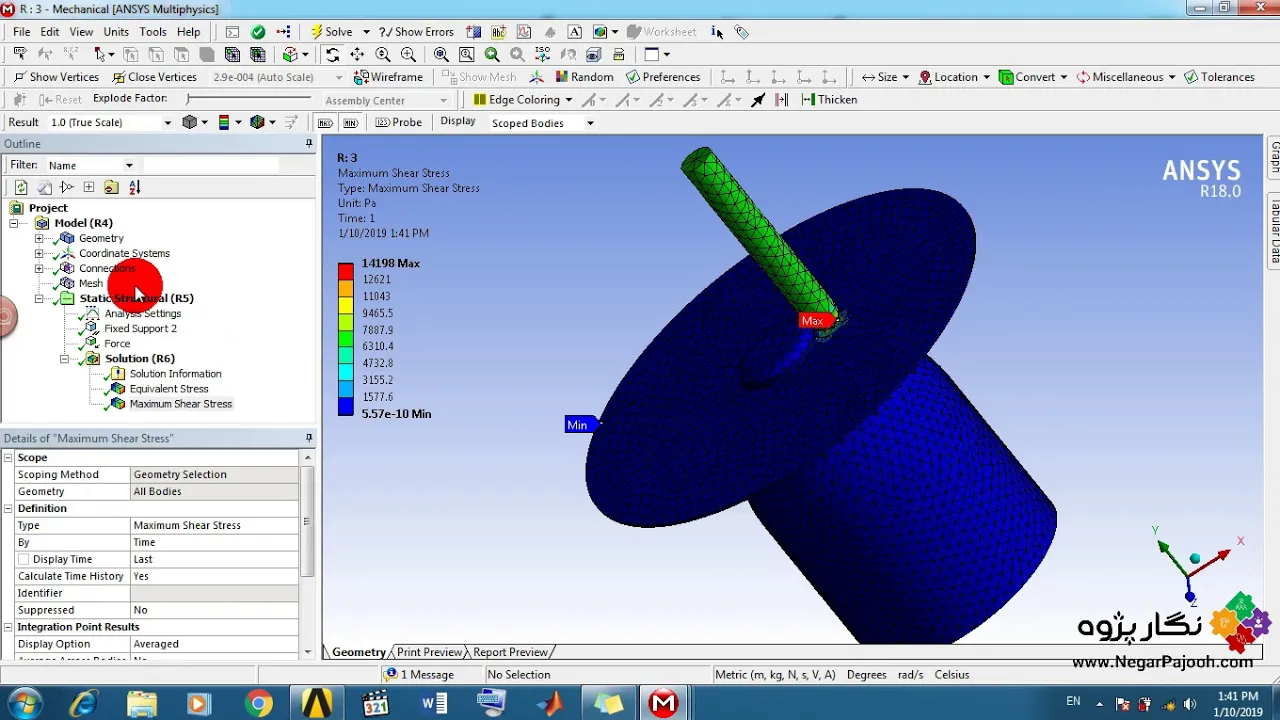Screen dimensions: 1280x720
Task: Click the 1 Message status bar entry
Action: pyautogui.click(x=420, y=675)
